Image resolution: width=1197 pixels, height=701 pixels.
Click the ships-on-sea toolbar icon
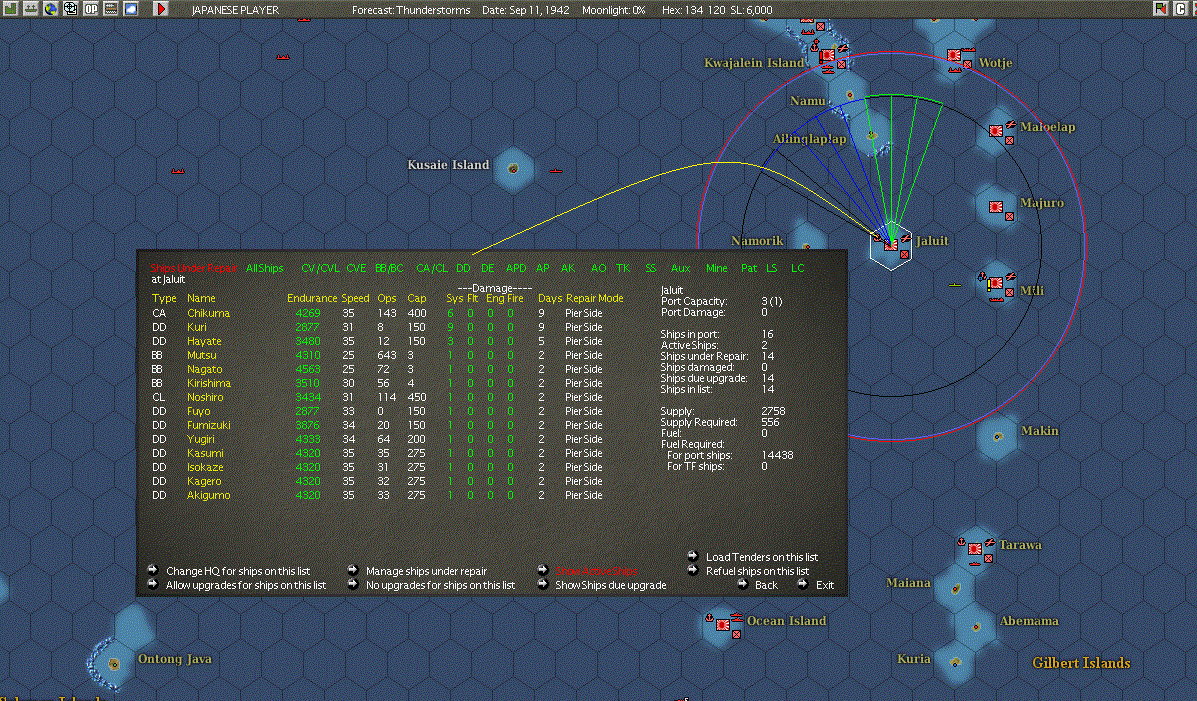[x=31, y=8]
